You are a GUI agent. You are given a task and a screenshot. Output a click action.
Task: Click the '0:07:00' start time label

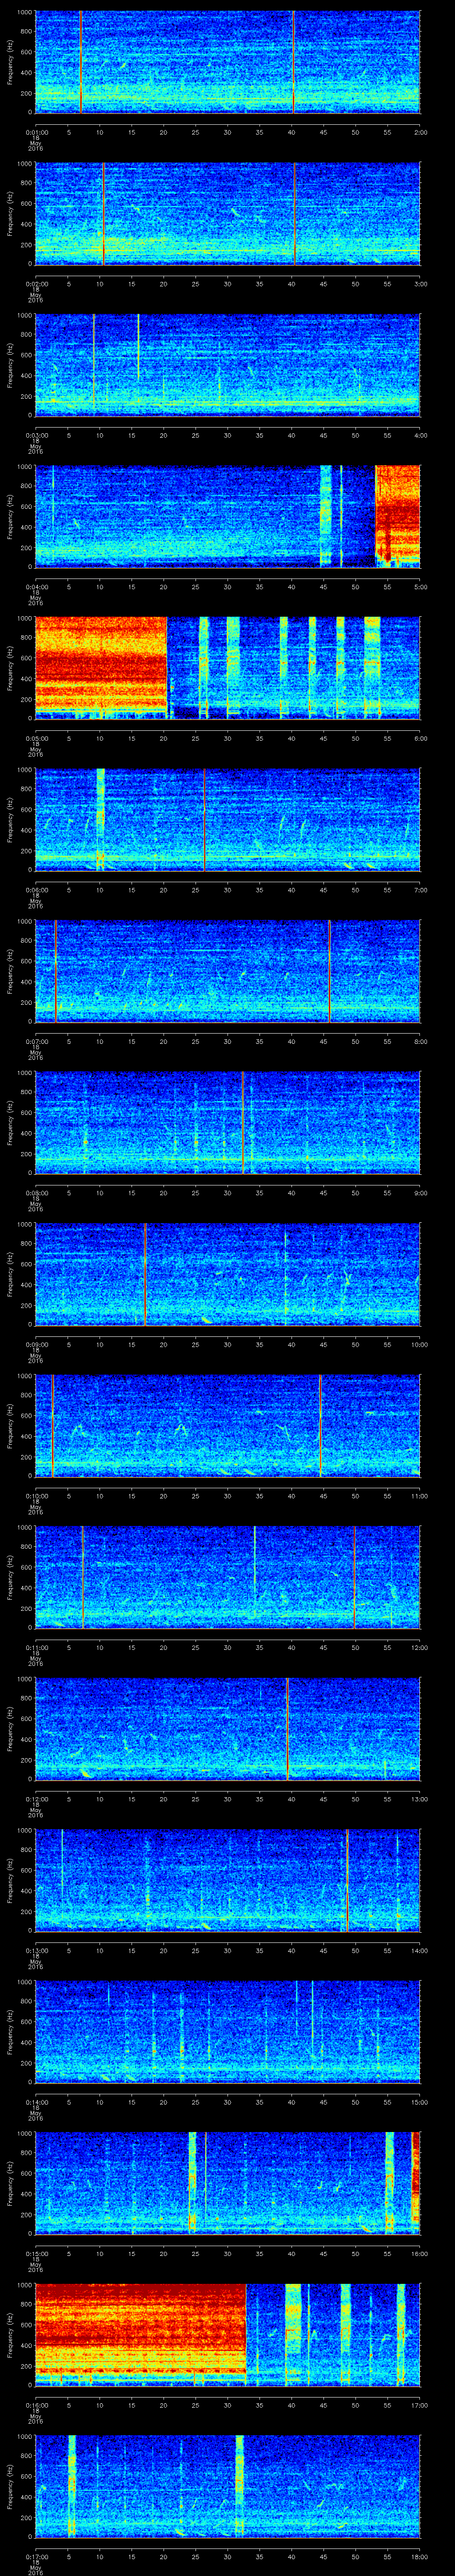click(37, 1041)
